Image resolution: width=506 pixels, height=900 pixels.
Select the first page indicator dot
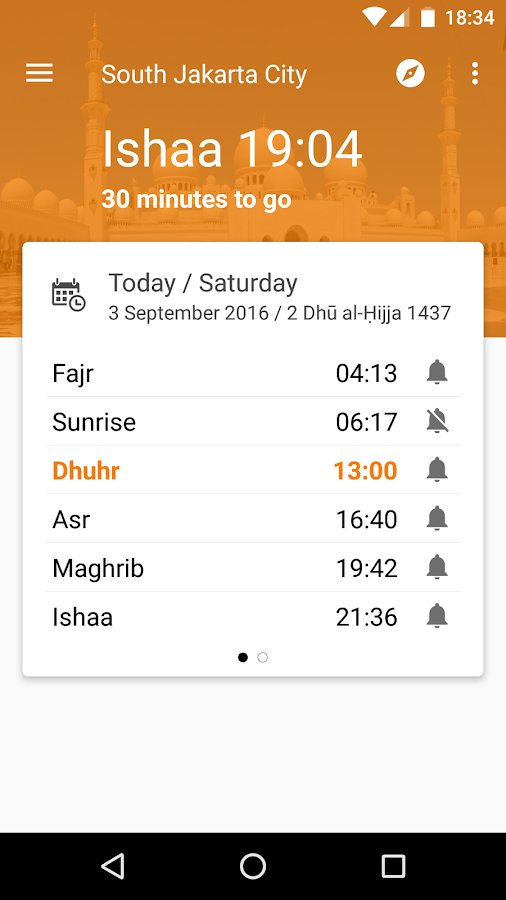coord(243,657)
